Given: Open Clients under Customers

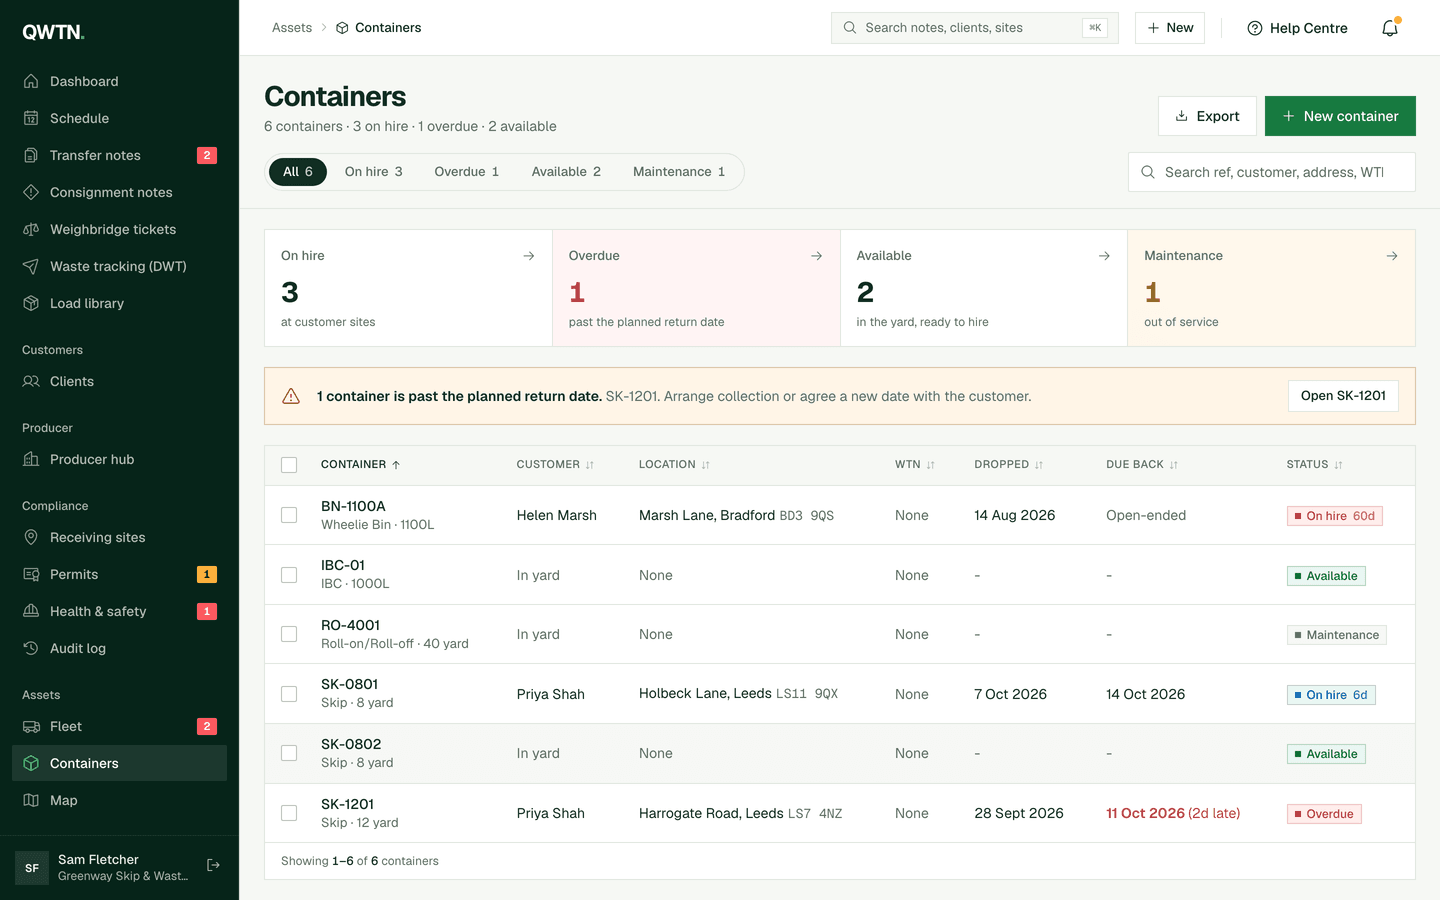Looking at the screenshot, I should [x=119, y=381].
